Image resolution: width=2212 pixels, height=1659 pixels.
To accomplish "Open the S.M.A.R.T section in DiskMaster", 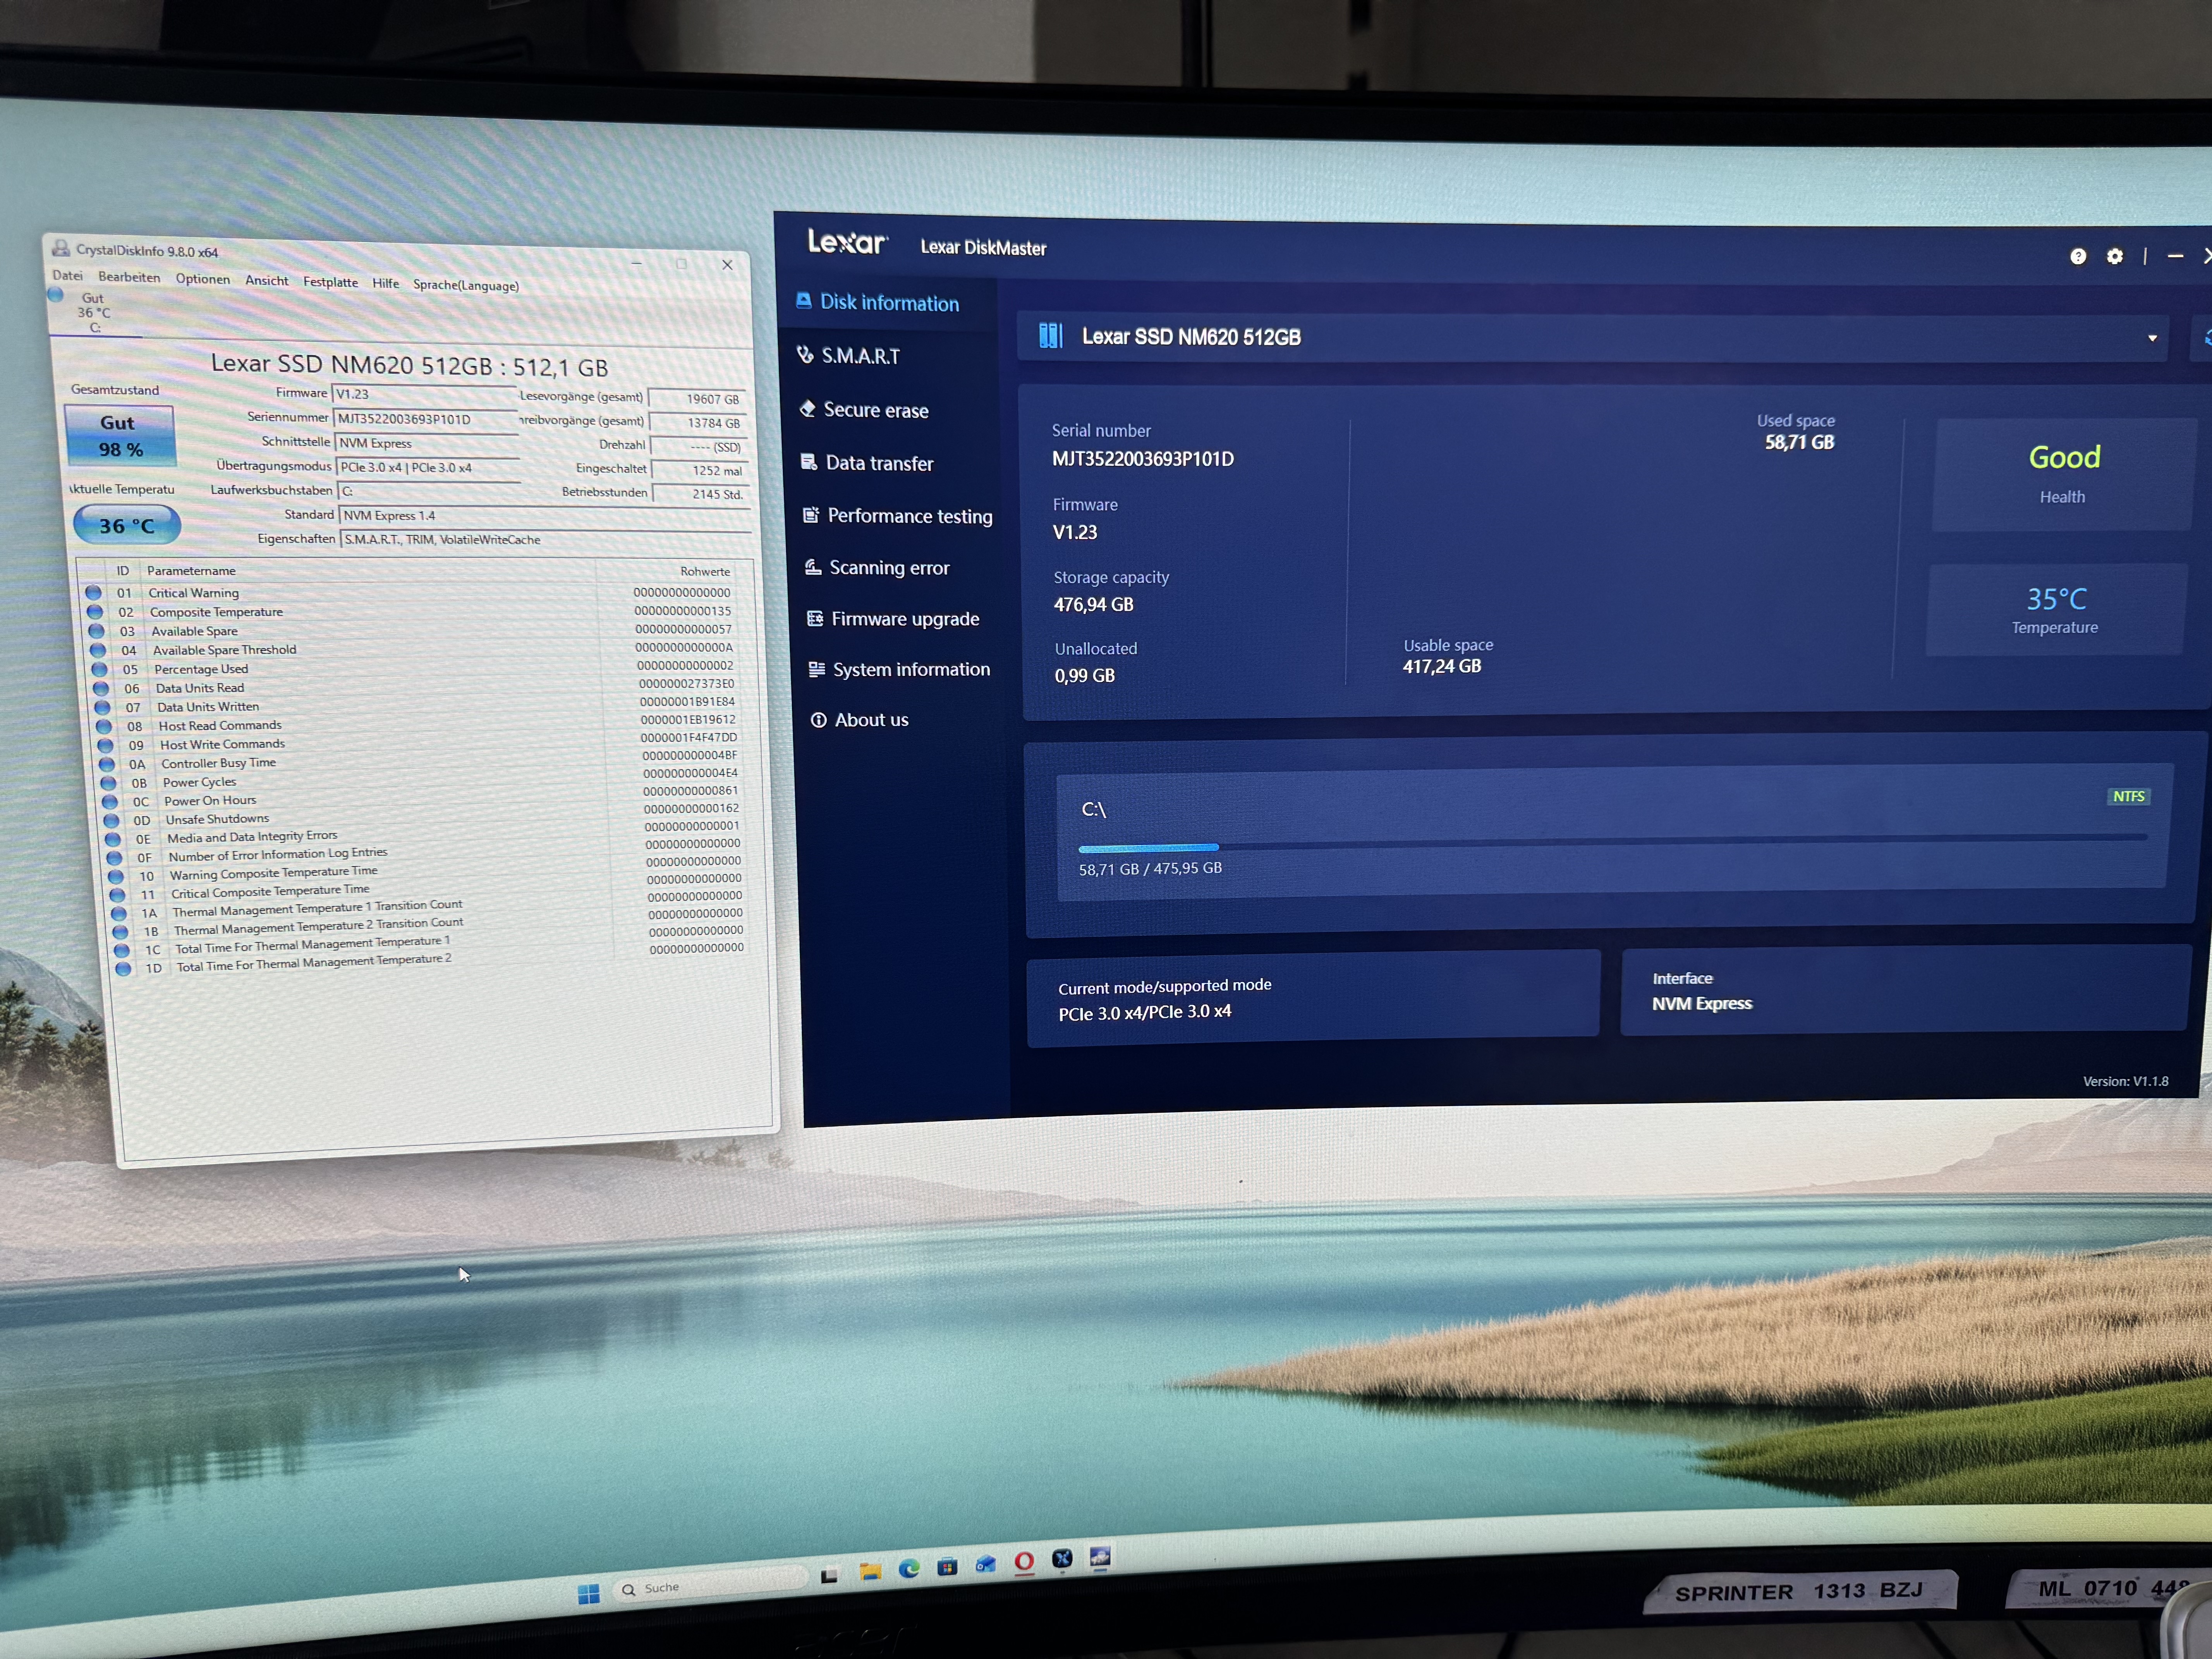I will tap(860, 356).
